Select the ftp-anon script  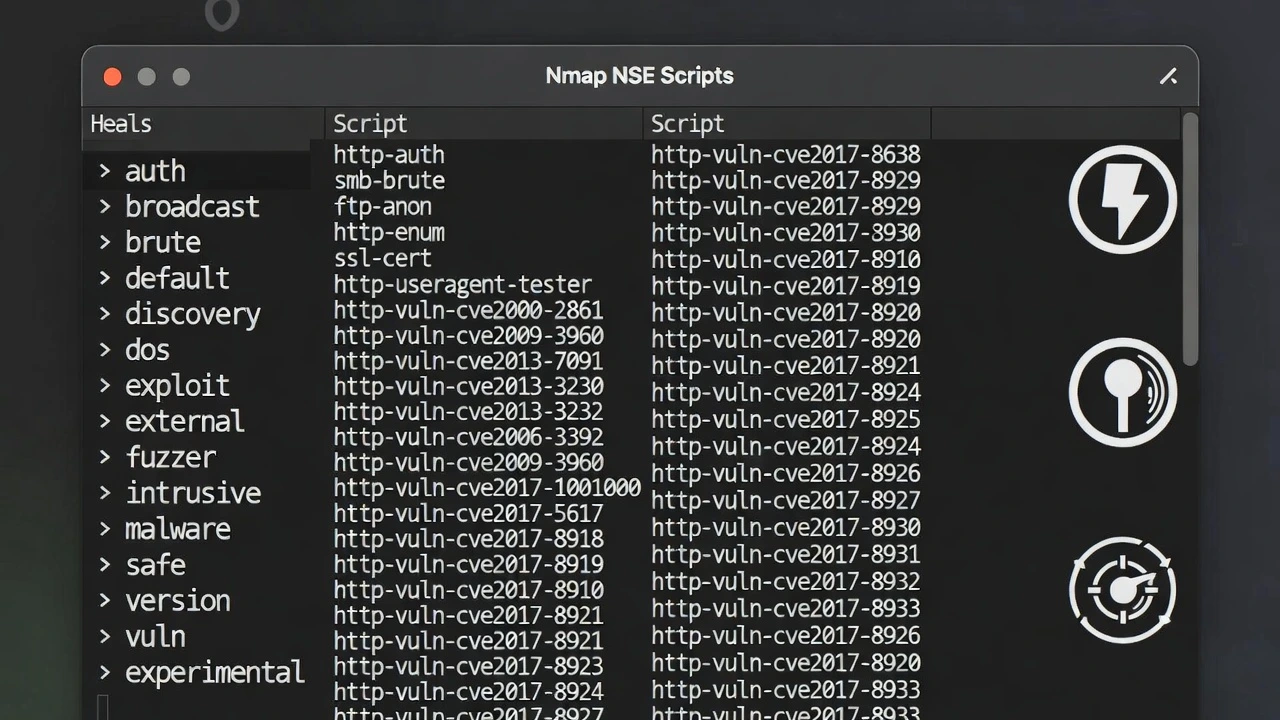coord(383,206)
